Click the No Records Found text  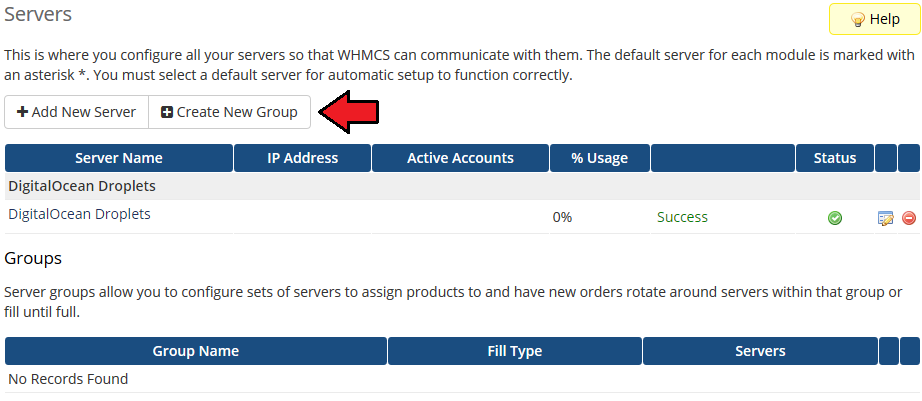click(x=68, y=379)
